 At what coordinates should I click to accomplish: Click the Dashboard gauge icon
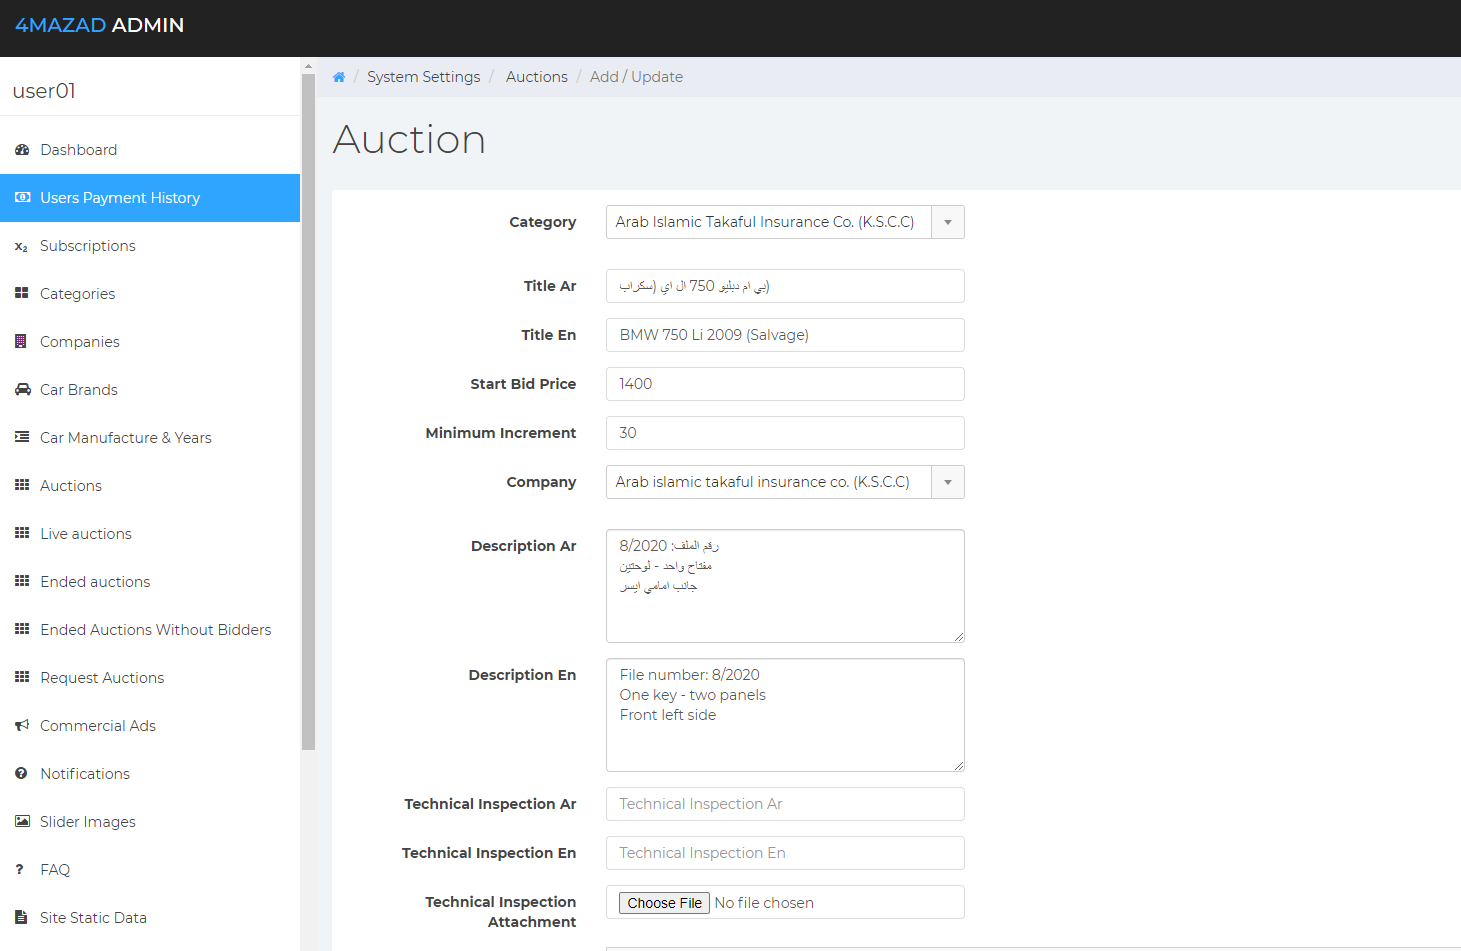coord(22,150)
